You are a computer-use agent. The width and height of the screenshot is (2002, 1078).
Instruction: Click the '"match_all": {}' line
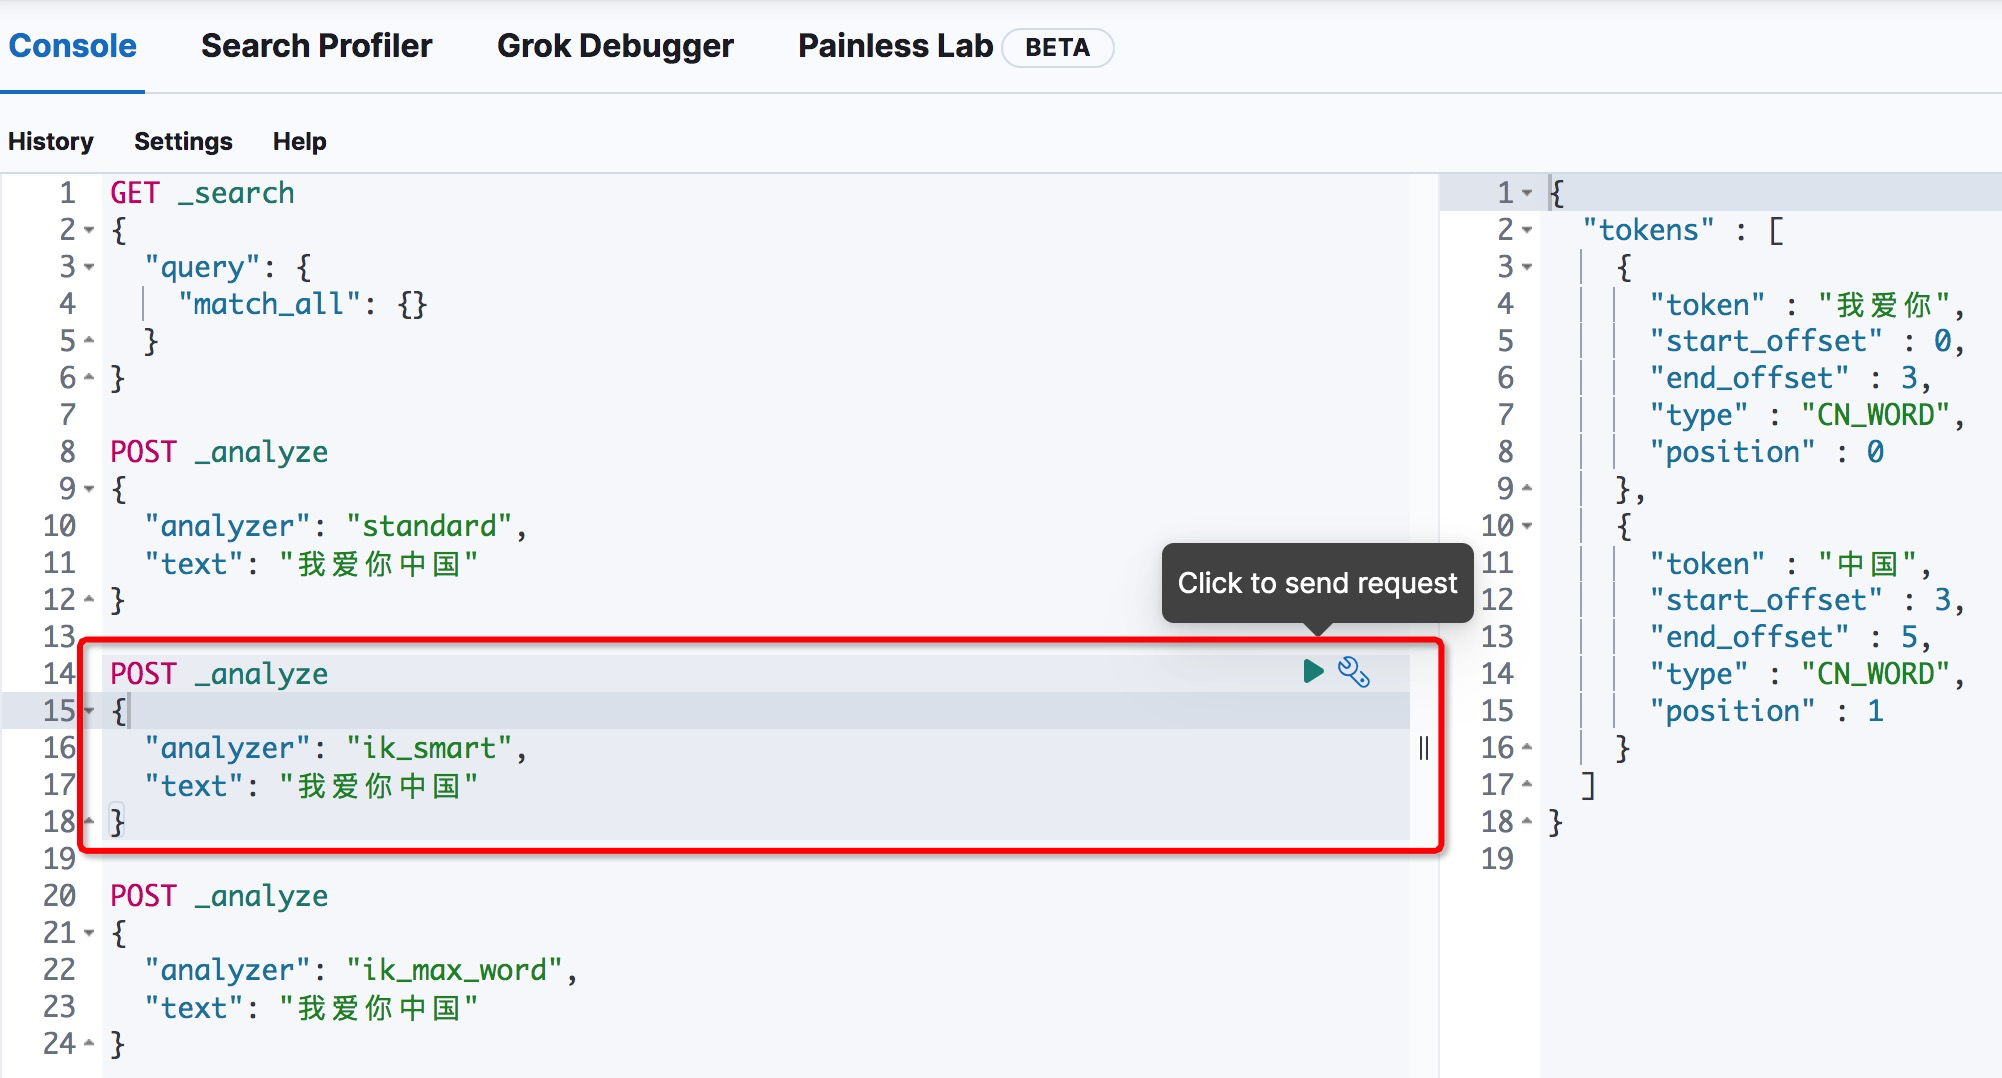pyautogui.click(x=302, y=304)
